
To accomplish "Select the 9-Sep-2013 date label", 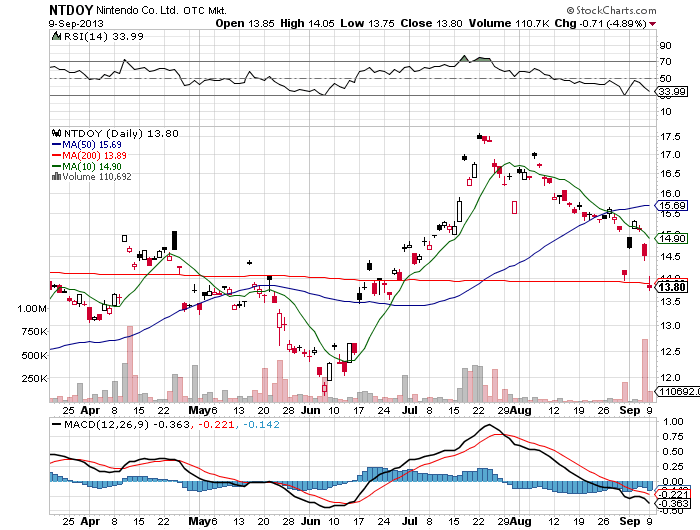I will (x=76, y=24).
